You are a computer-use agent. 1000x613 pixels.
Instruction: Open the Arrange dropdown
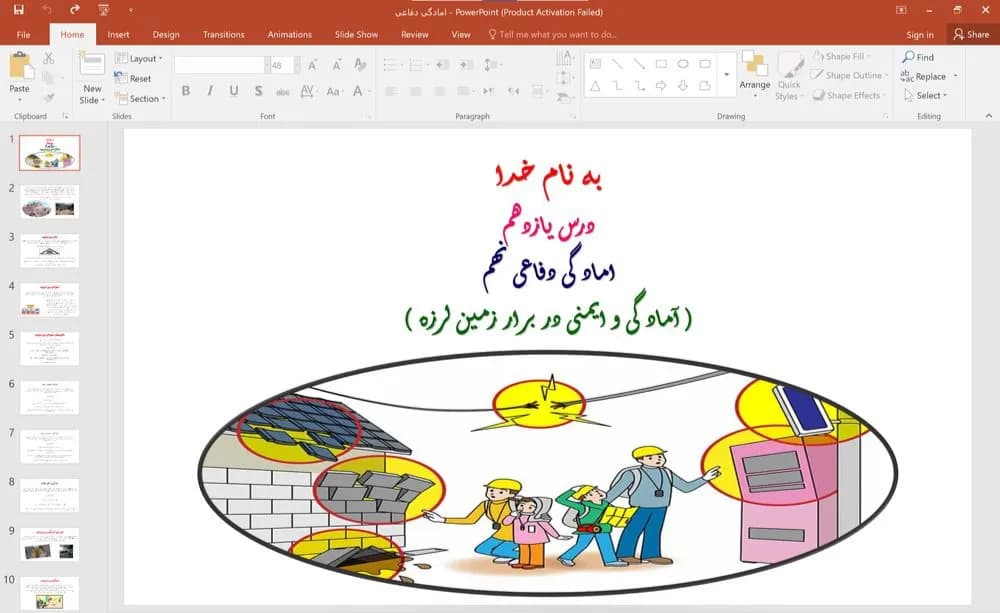754,75
